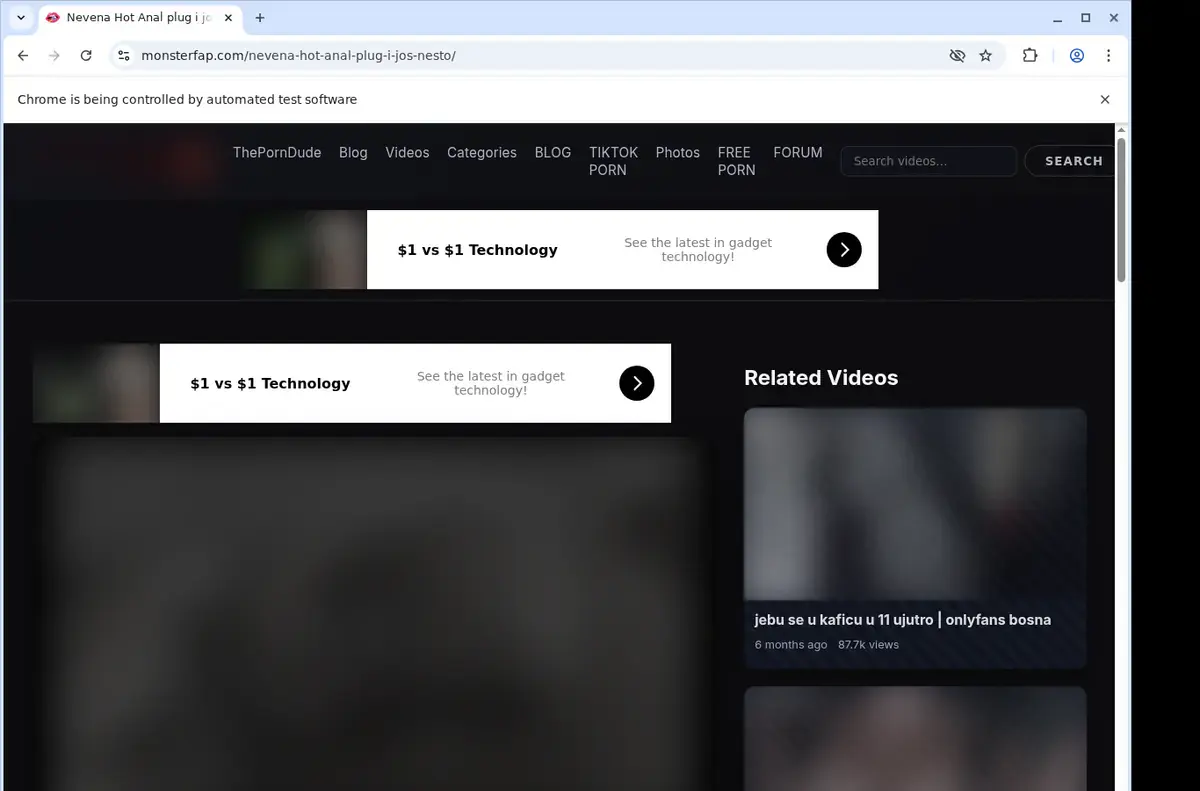Open the Photos nav link
The width and height of the screenshot is (1200, 791).
click(x=678, y=153)
